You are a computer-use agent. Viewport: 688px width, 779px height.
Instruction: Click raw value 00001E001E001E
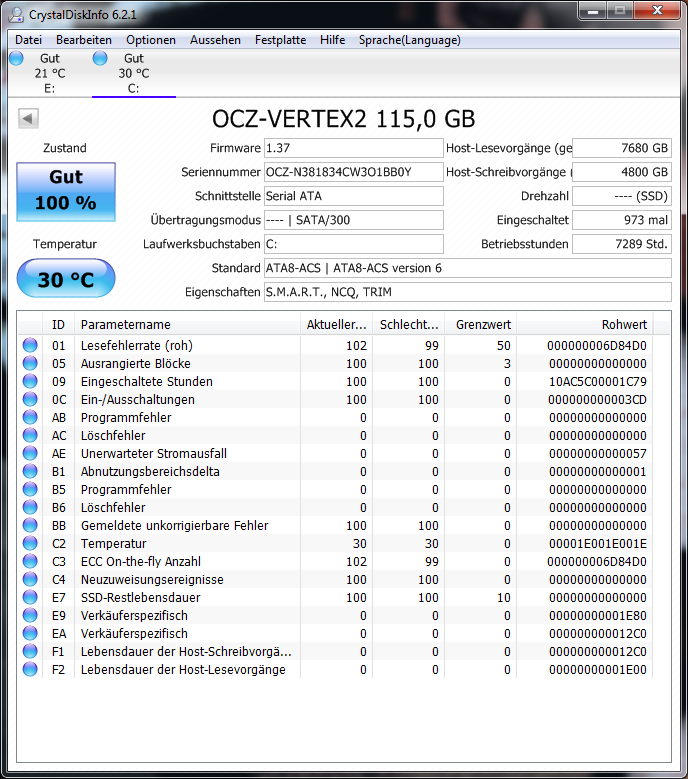(x=598, y=544)
